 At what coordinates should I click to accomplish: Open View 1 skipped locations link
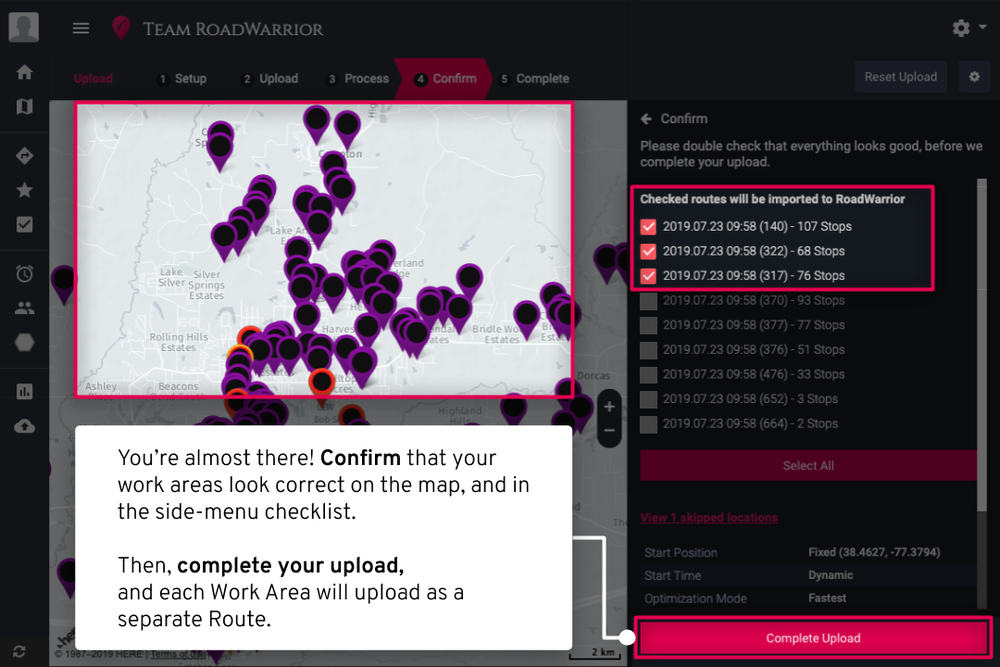[709, 517]
